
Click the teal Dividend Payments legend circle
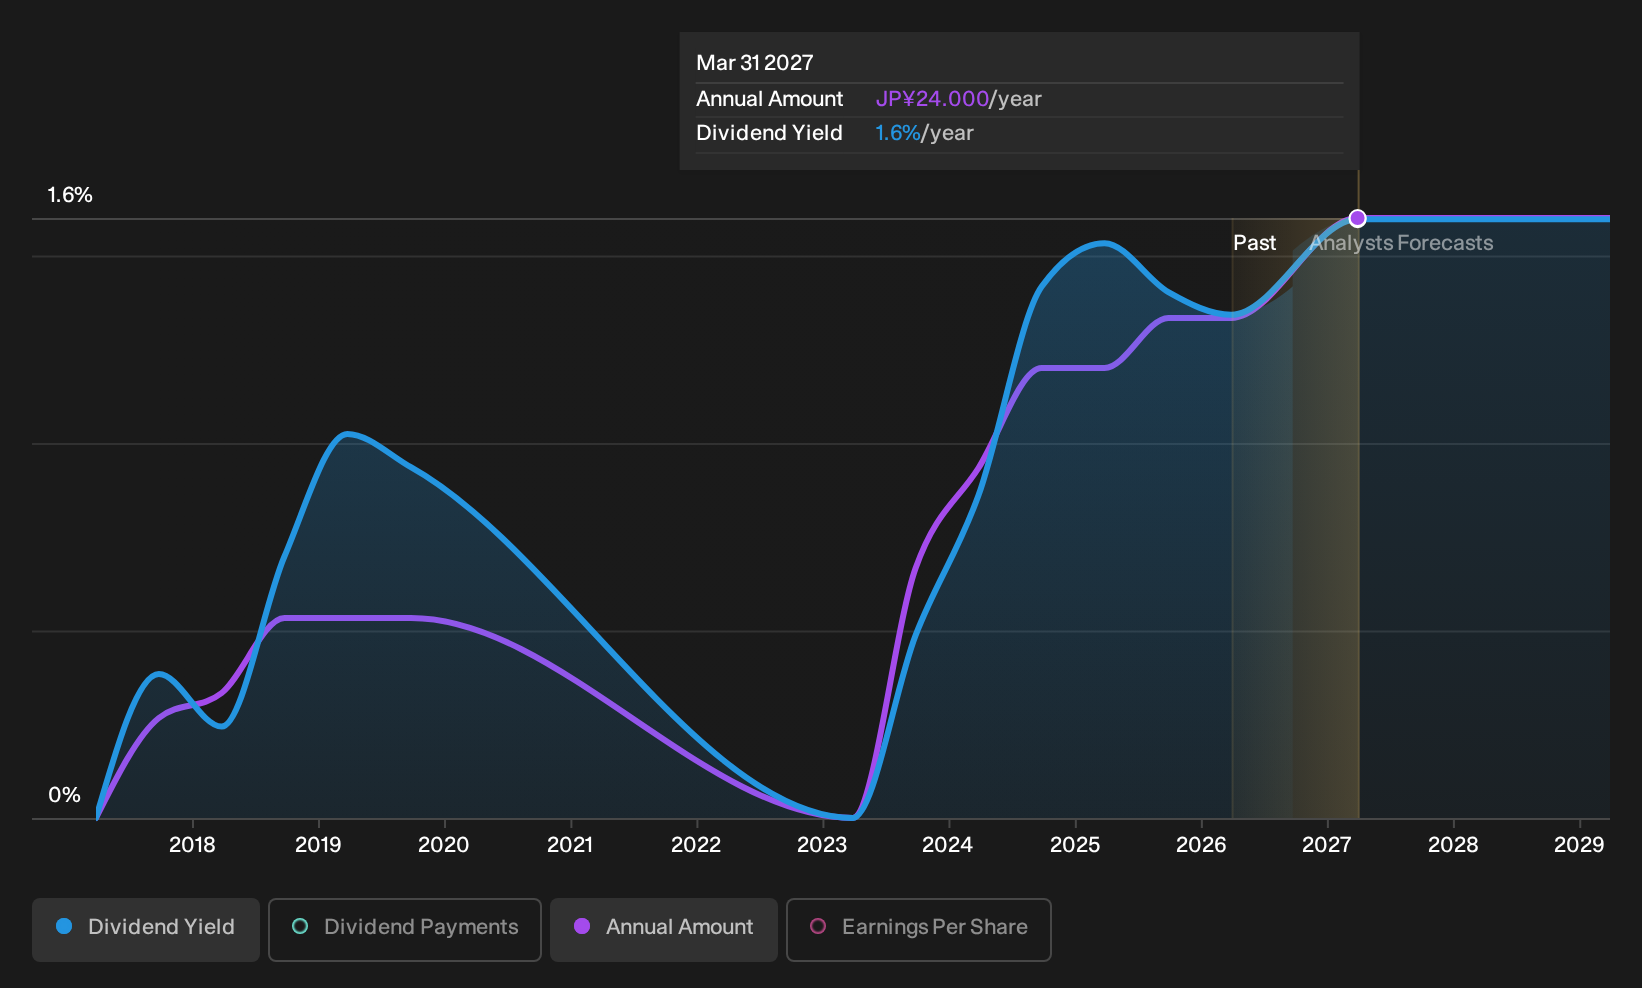pos(300,927)
